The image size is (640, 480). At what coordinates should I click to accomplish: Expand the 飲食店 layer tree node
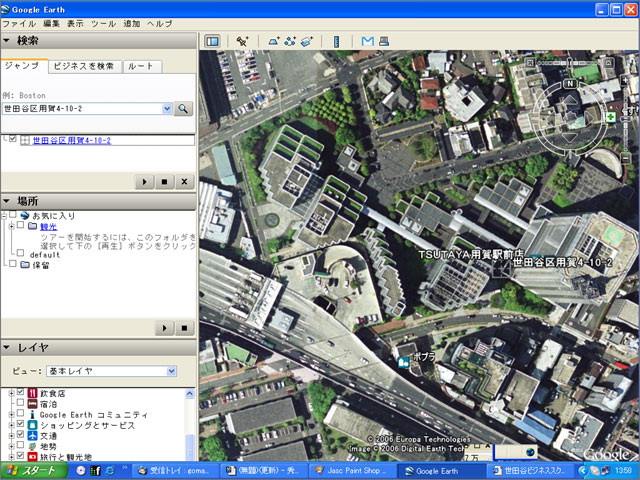pyautogui.click(x=12, y=393)
